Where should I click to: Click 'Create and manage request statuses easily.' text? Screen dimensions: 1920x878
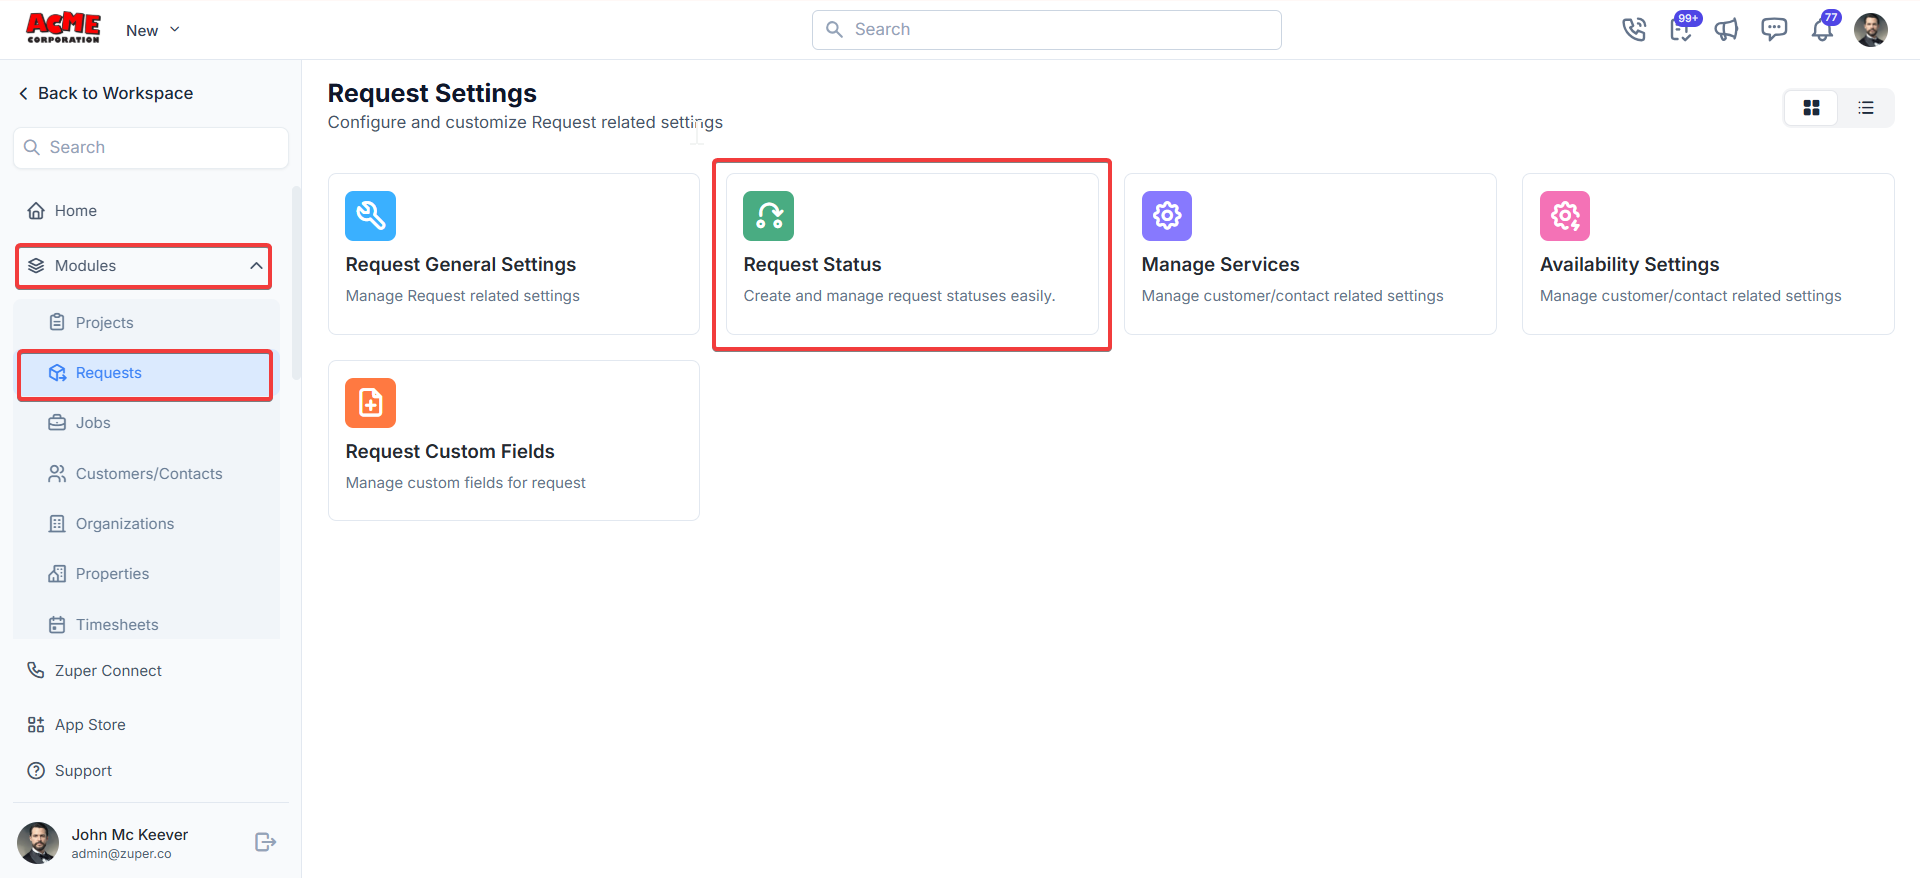point(899,296)
